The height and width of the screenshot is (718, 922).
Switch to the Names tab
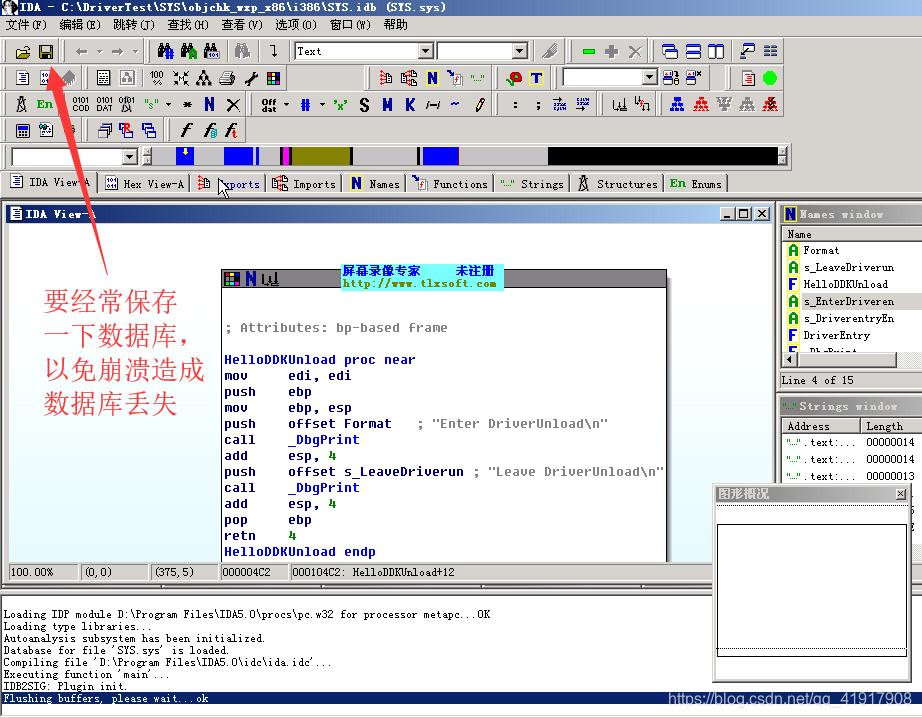[375, 184]
